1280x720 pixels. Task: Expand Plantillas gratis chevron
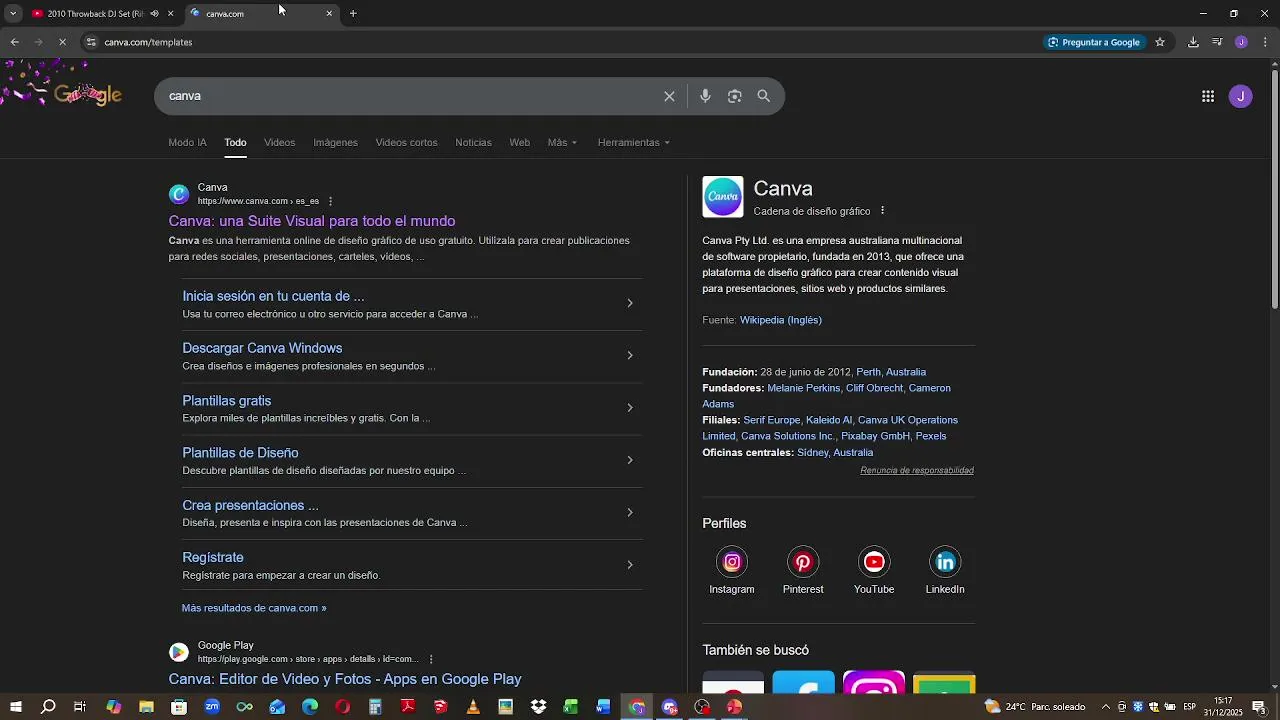coord(630,408)
